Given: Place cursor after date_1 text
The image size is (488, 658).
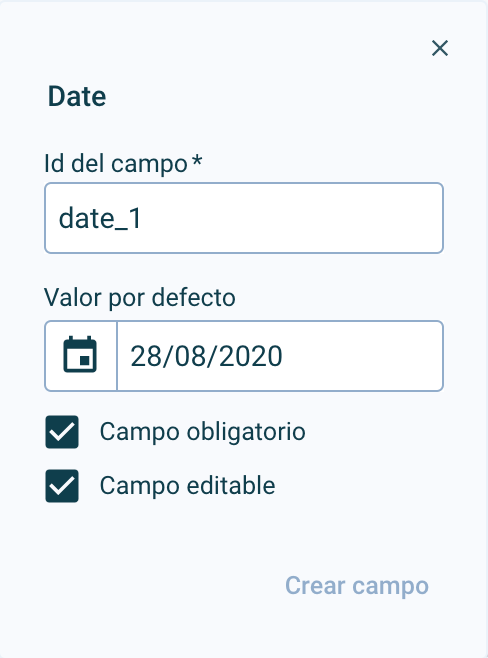Looking at the screenshot, I should click(x=143, y=219).
